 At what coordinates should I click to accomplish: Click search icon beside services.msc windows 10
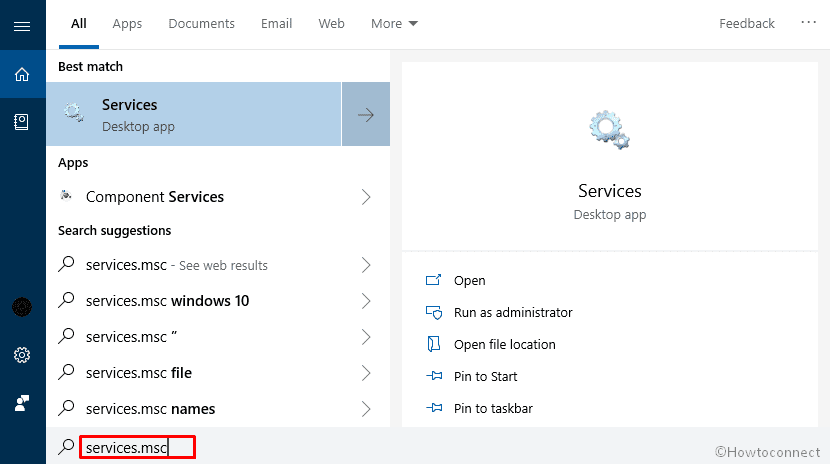[66, 300]
